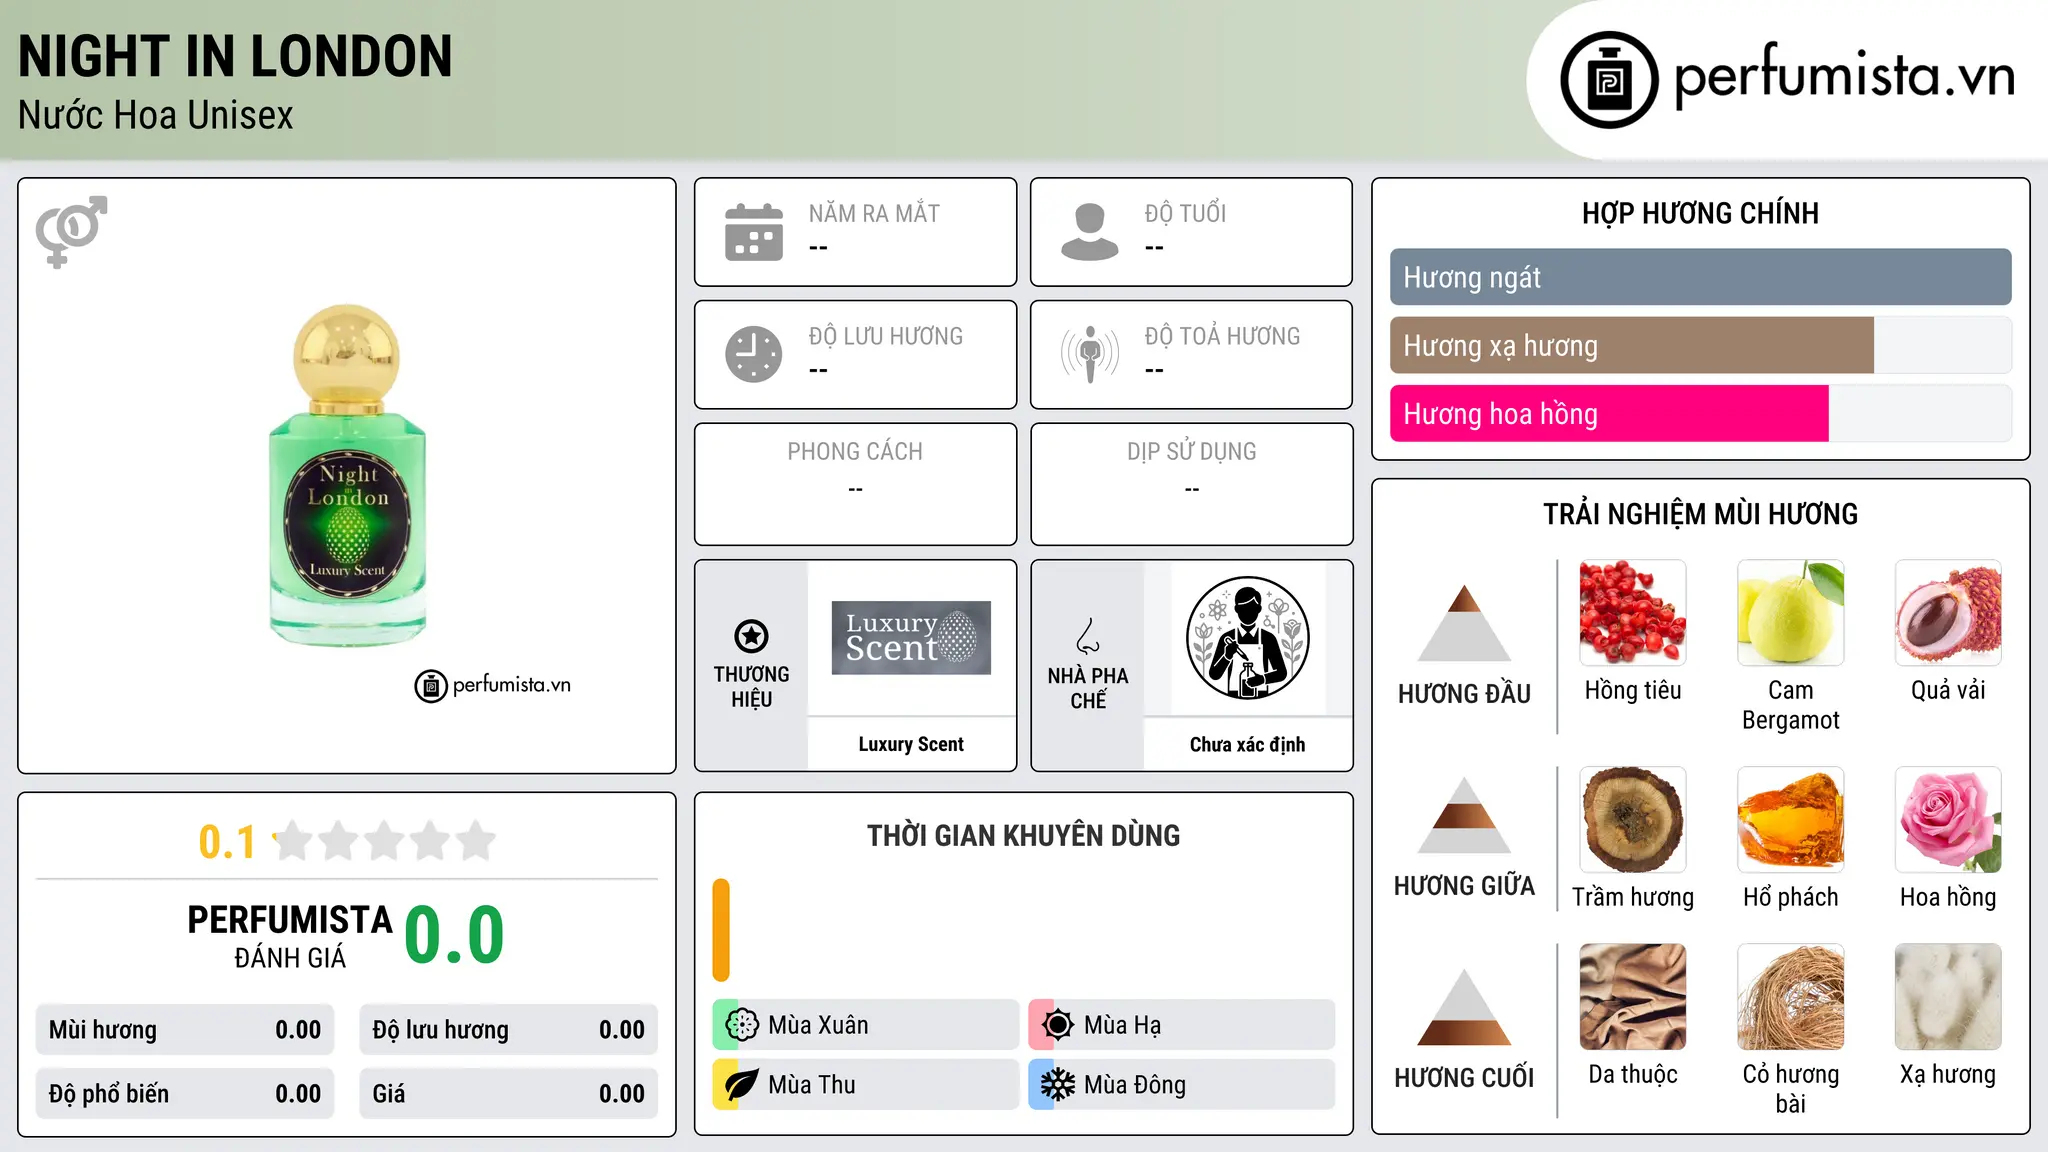Open the Quả vải note image
This screenshot has height=1152, width=2048.
(1948, 613)
